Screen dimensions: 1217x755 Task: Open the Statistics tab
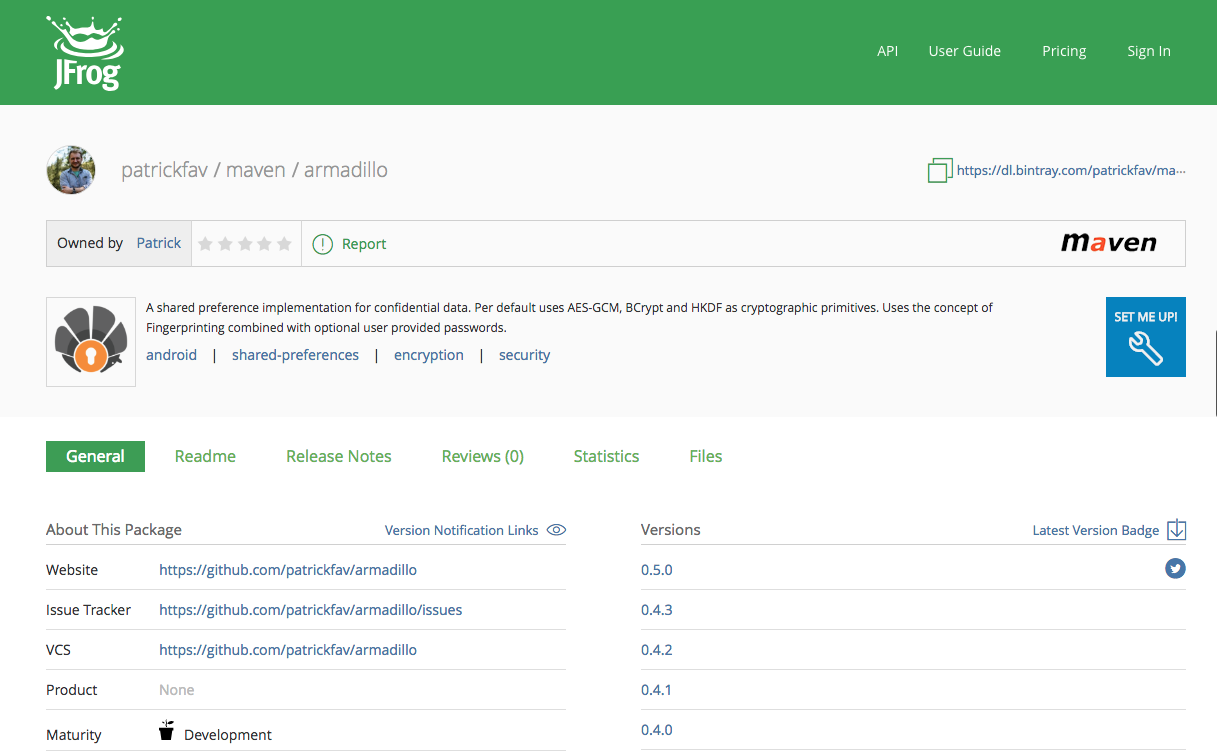point(606,456)
